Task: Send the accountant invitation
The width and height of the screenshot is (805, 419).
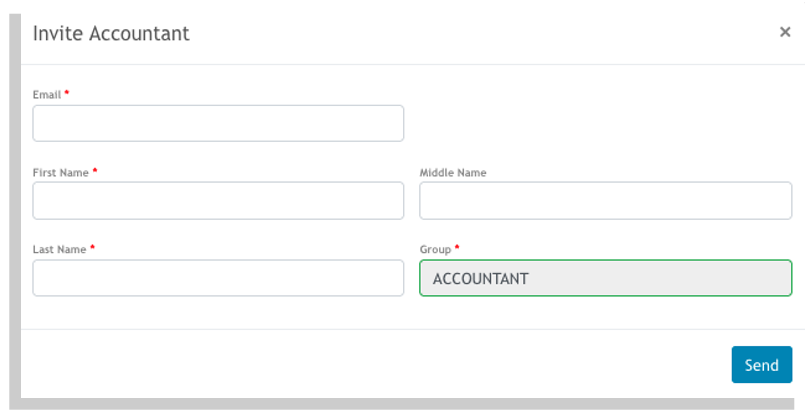Action: pyautogui.click(x=761, y=365)
